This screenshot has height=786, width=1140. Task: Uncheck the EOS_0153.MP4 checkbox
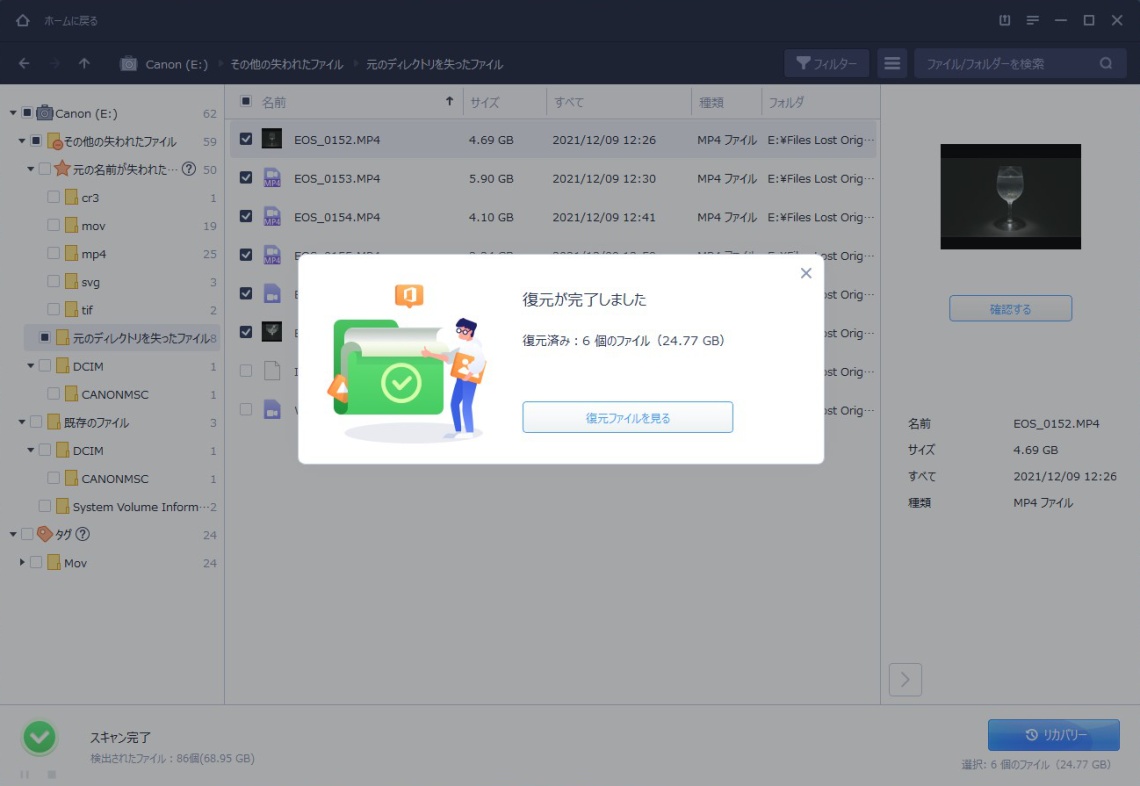tap(246, 177)
